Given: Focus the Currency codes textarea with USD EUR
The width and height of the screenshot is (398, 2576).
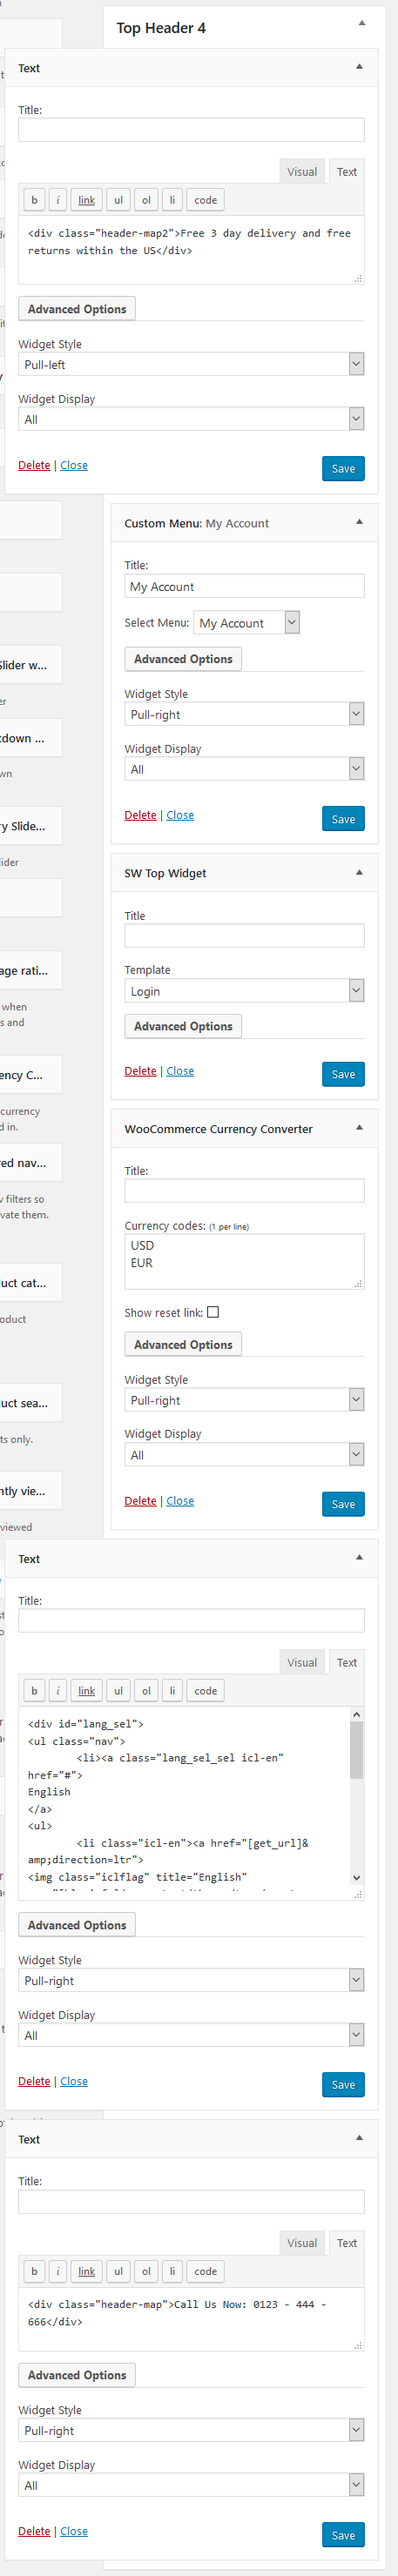Looking at the screenshot, I should [x=244, y=1261].
